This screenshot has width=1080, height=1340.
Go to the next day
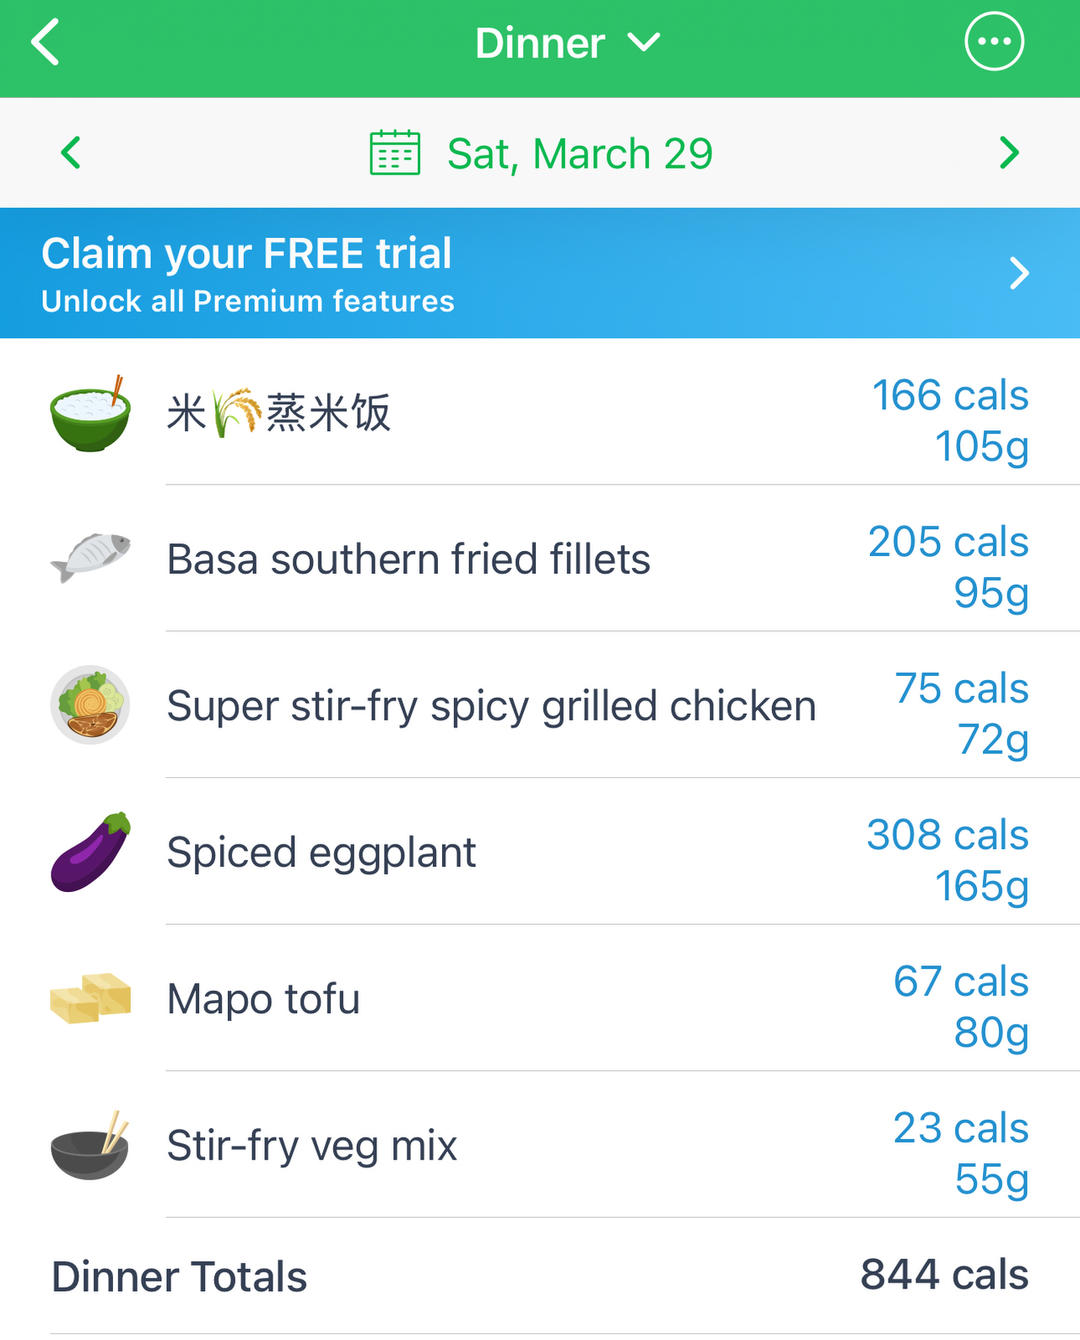tap(1009, 153)
